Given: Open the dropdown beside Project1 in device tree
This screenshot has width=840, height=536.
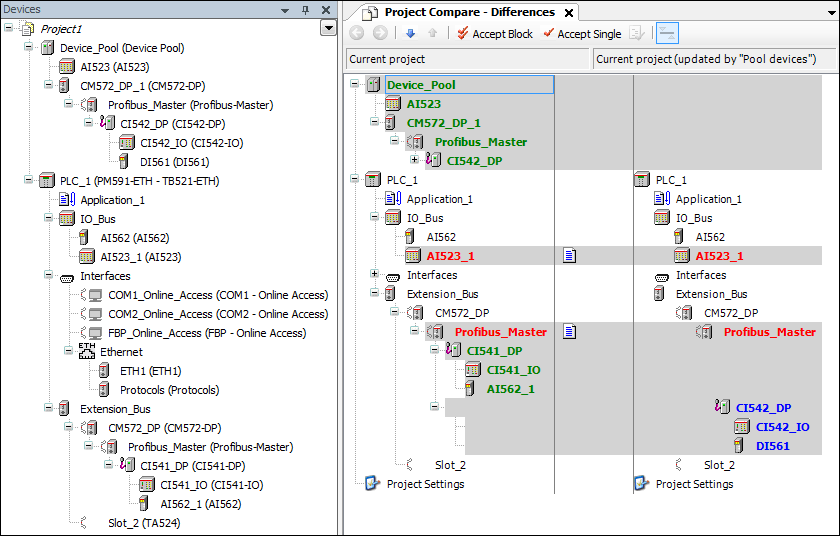Looking at the screenshot, I should pyautogui.click(x=328, y=28).
